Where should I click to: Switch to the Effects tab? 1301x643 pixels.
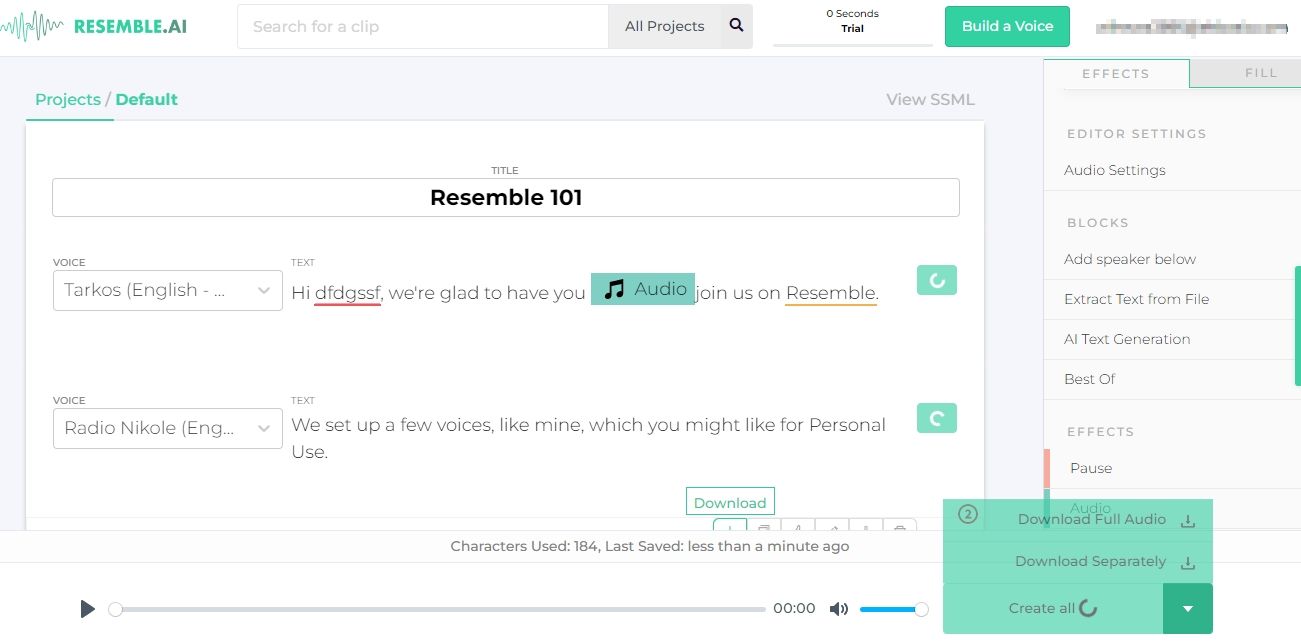(1116, 73)
